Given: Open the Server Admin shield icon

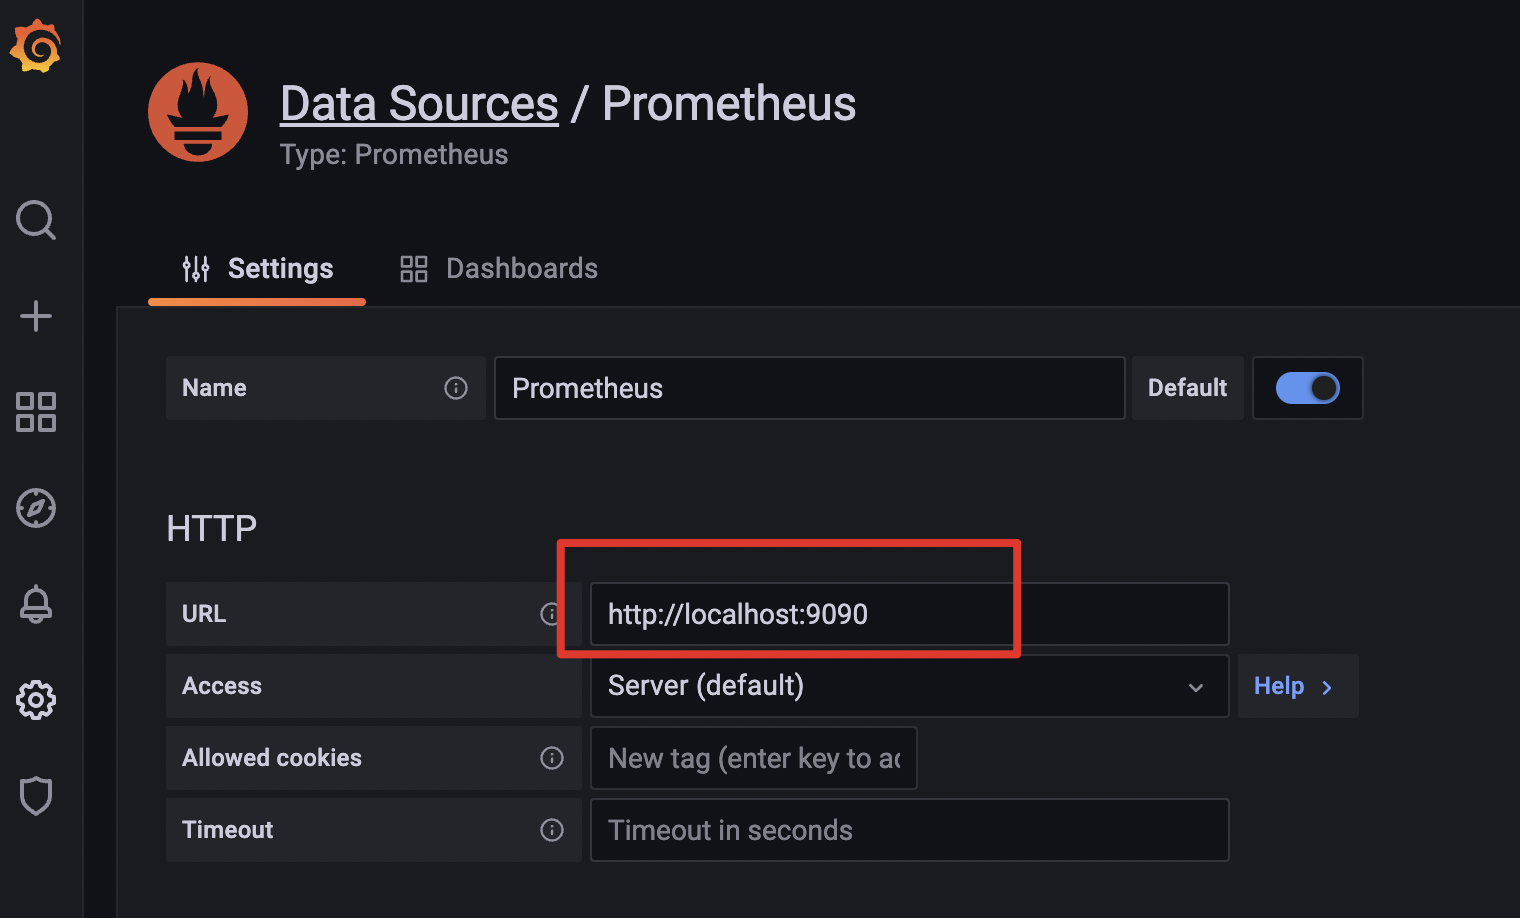Looking at the screenshot, I should [x=36, y=796].
